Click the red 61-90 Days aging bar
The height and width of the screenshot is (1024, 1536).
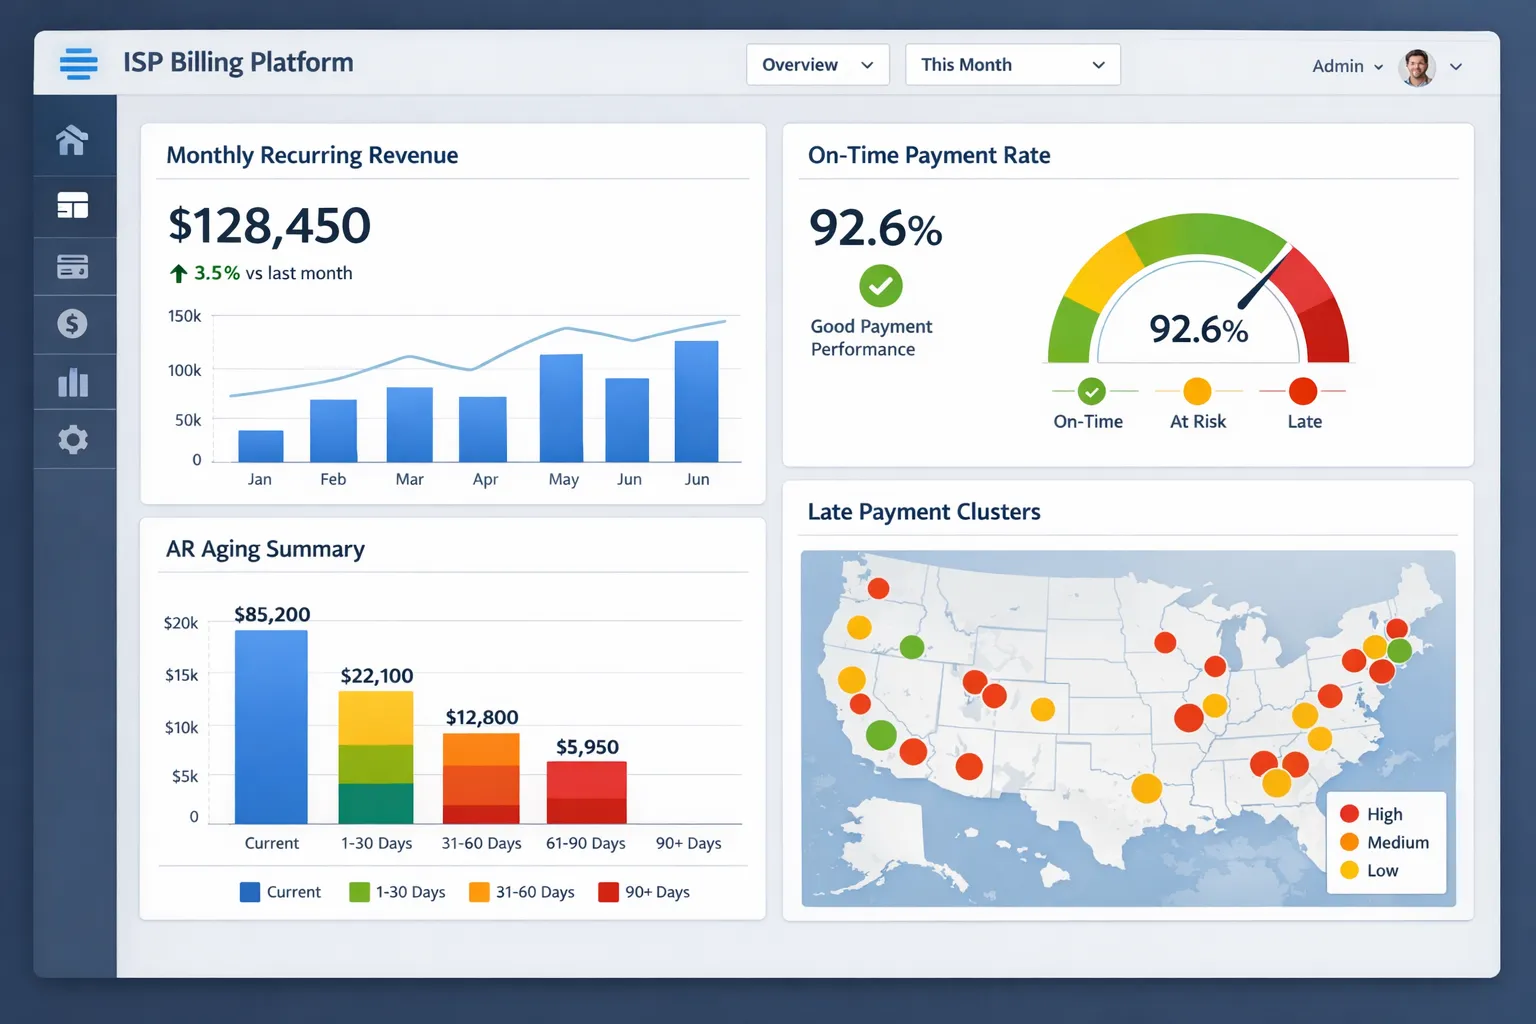(586, 793)
